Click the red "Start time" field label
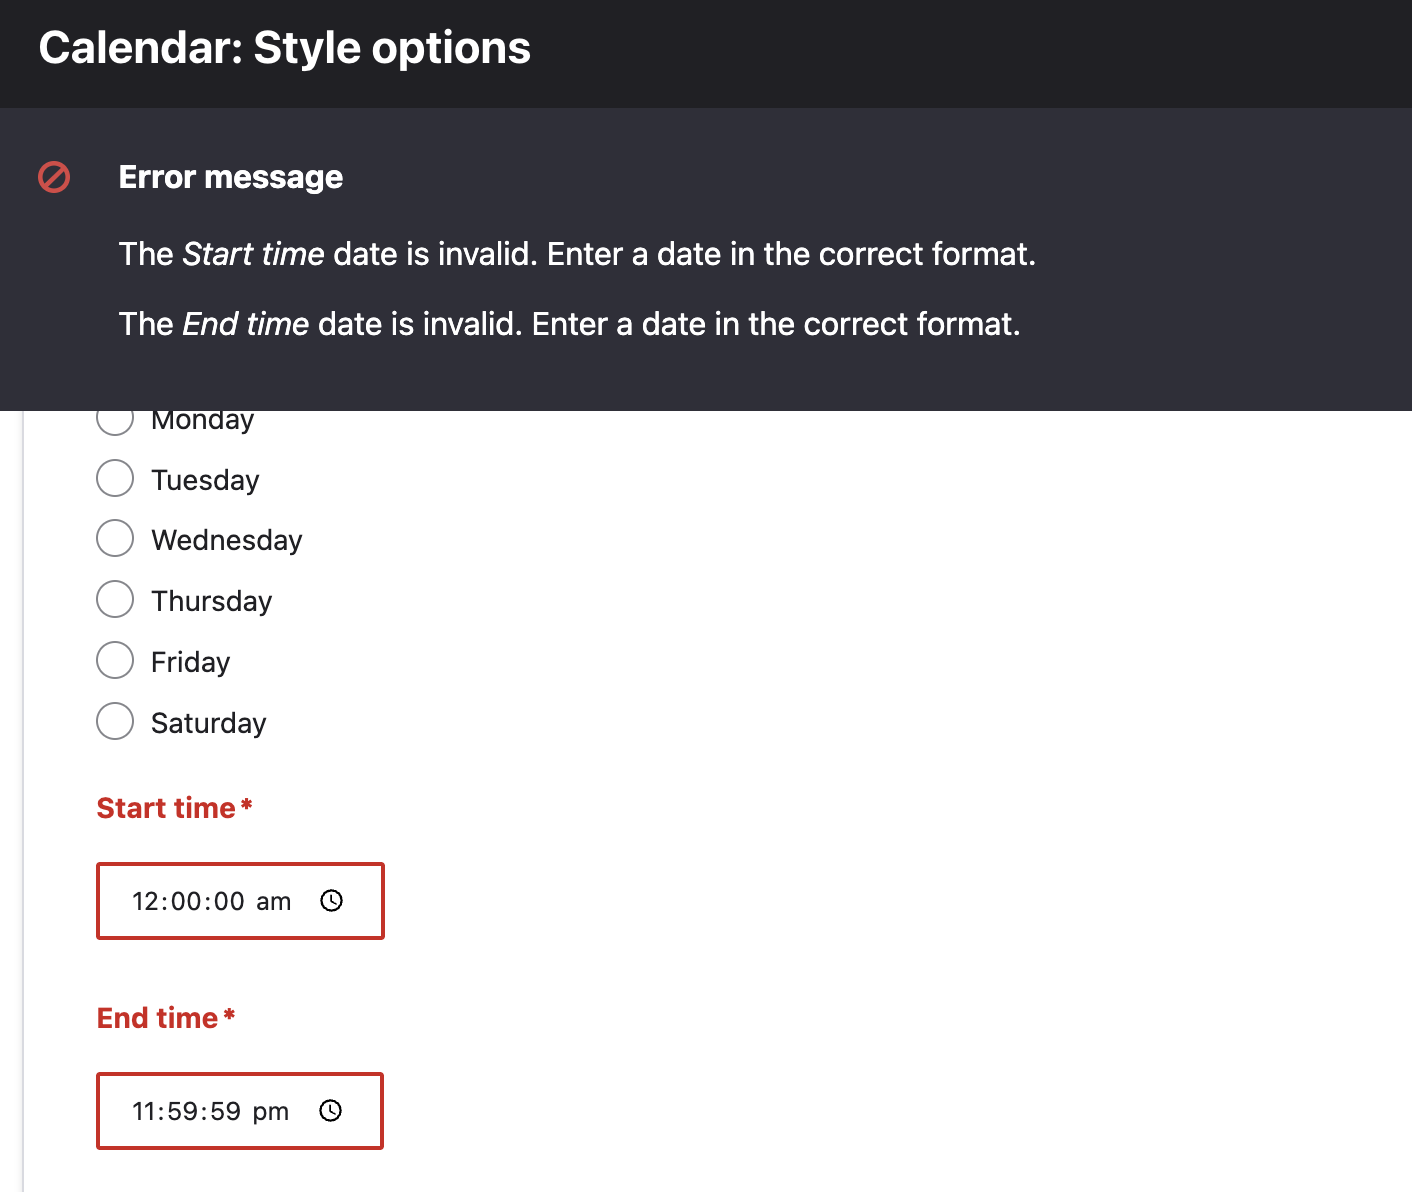 coord(166,808)
